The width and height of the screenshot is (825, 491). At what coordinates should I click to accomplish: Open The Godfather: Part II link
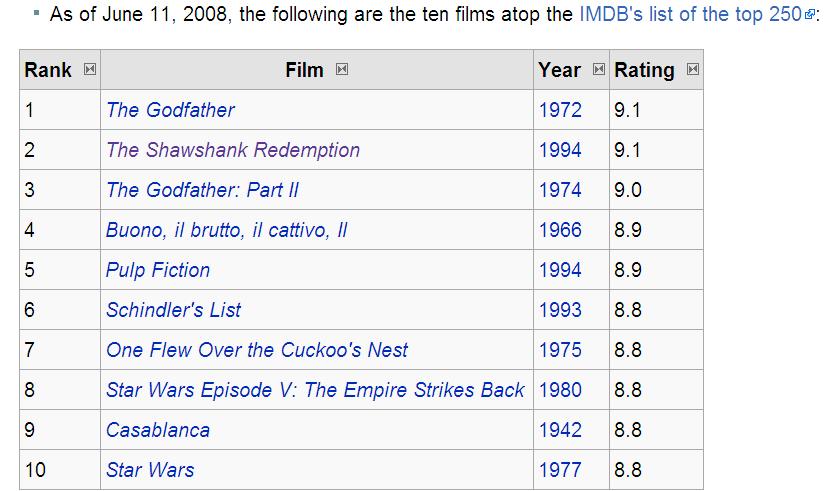coord(203,189)
